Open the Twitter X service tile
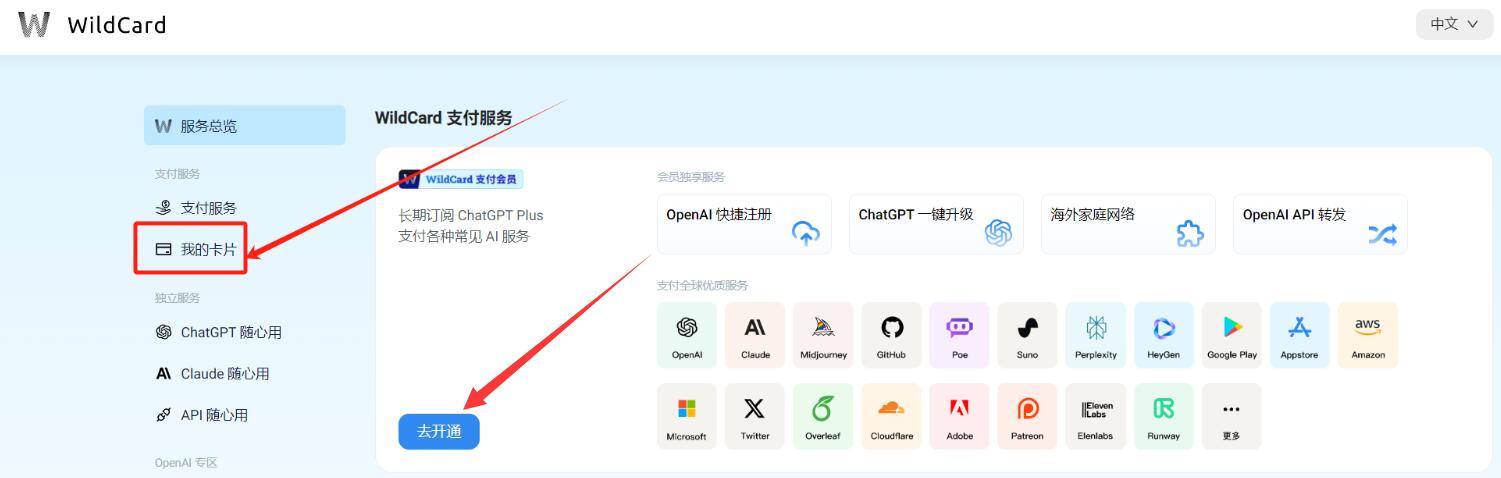 click(755, 416)
